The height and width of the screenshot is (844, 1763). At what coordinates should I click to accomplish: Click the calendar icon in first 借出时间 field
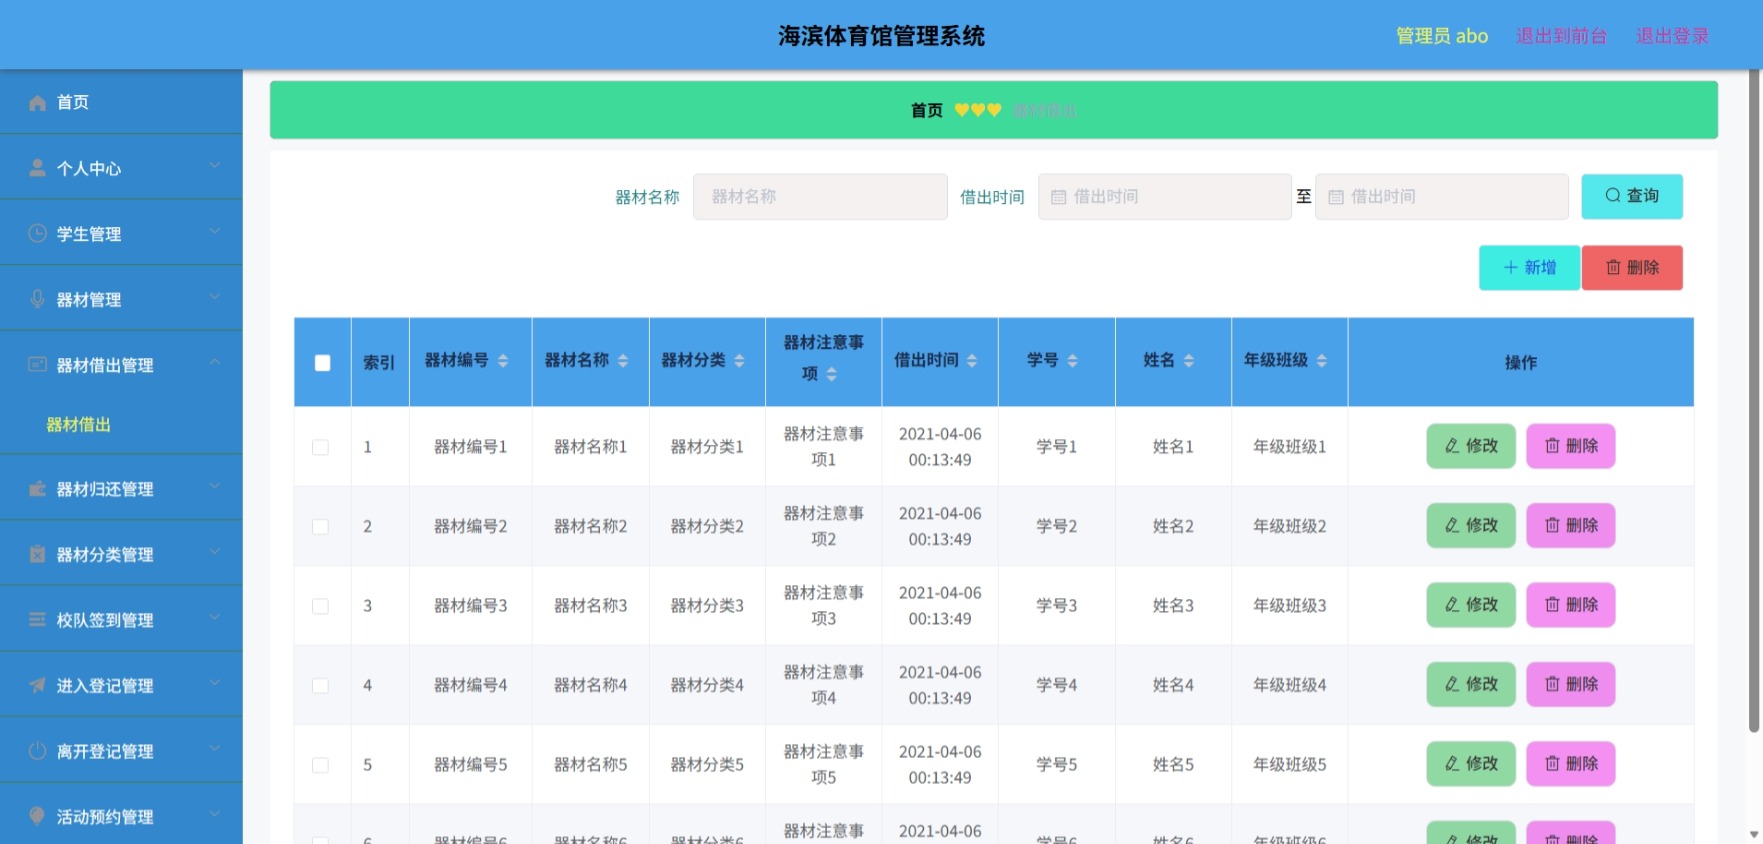click(1058, 197)
